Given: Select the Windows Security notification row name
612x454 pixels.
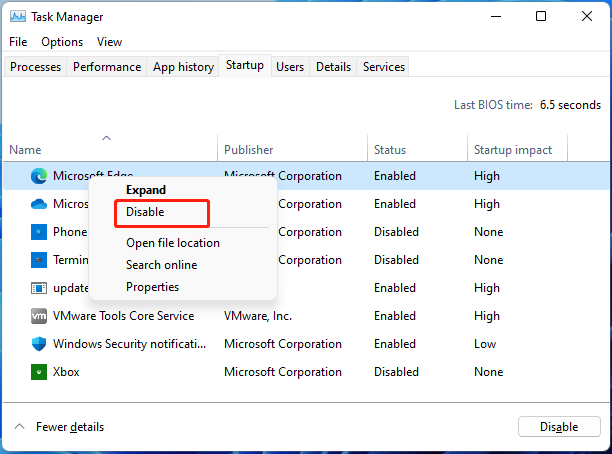Looking at the screenshot, I should tap(130, 344).
